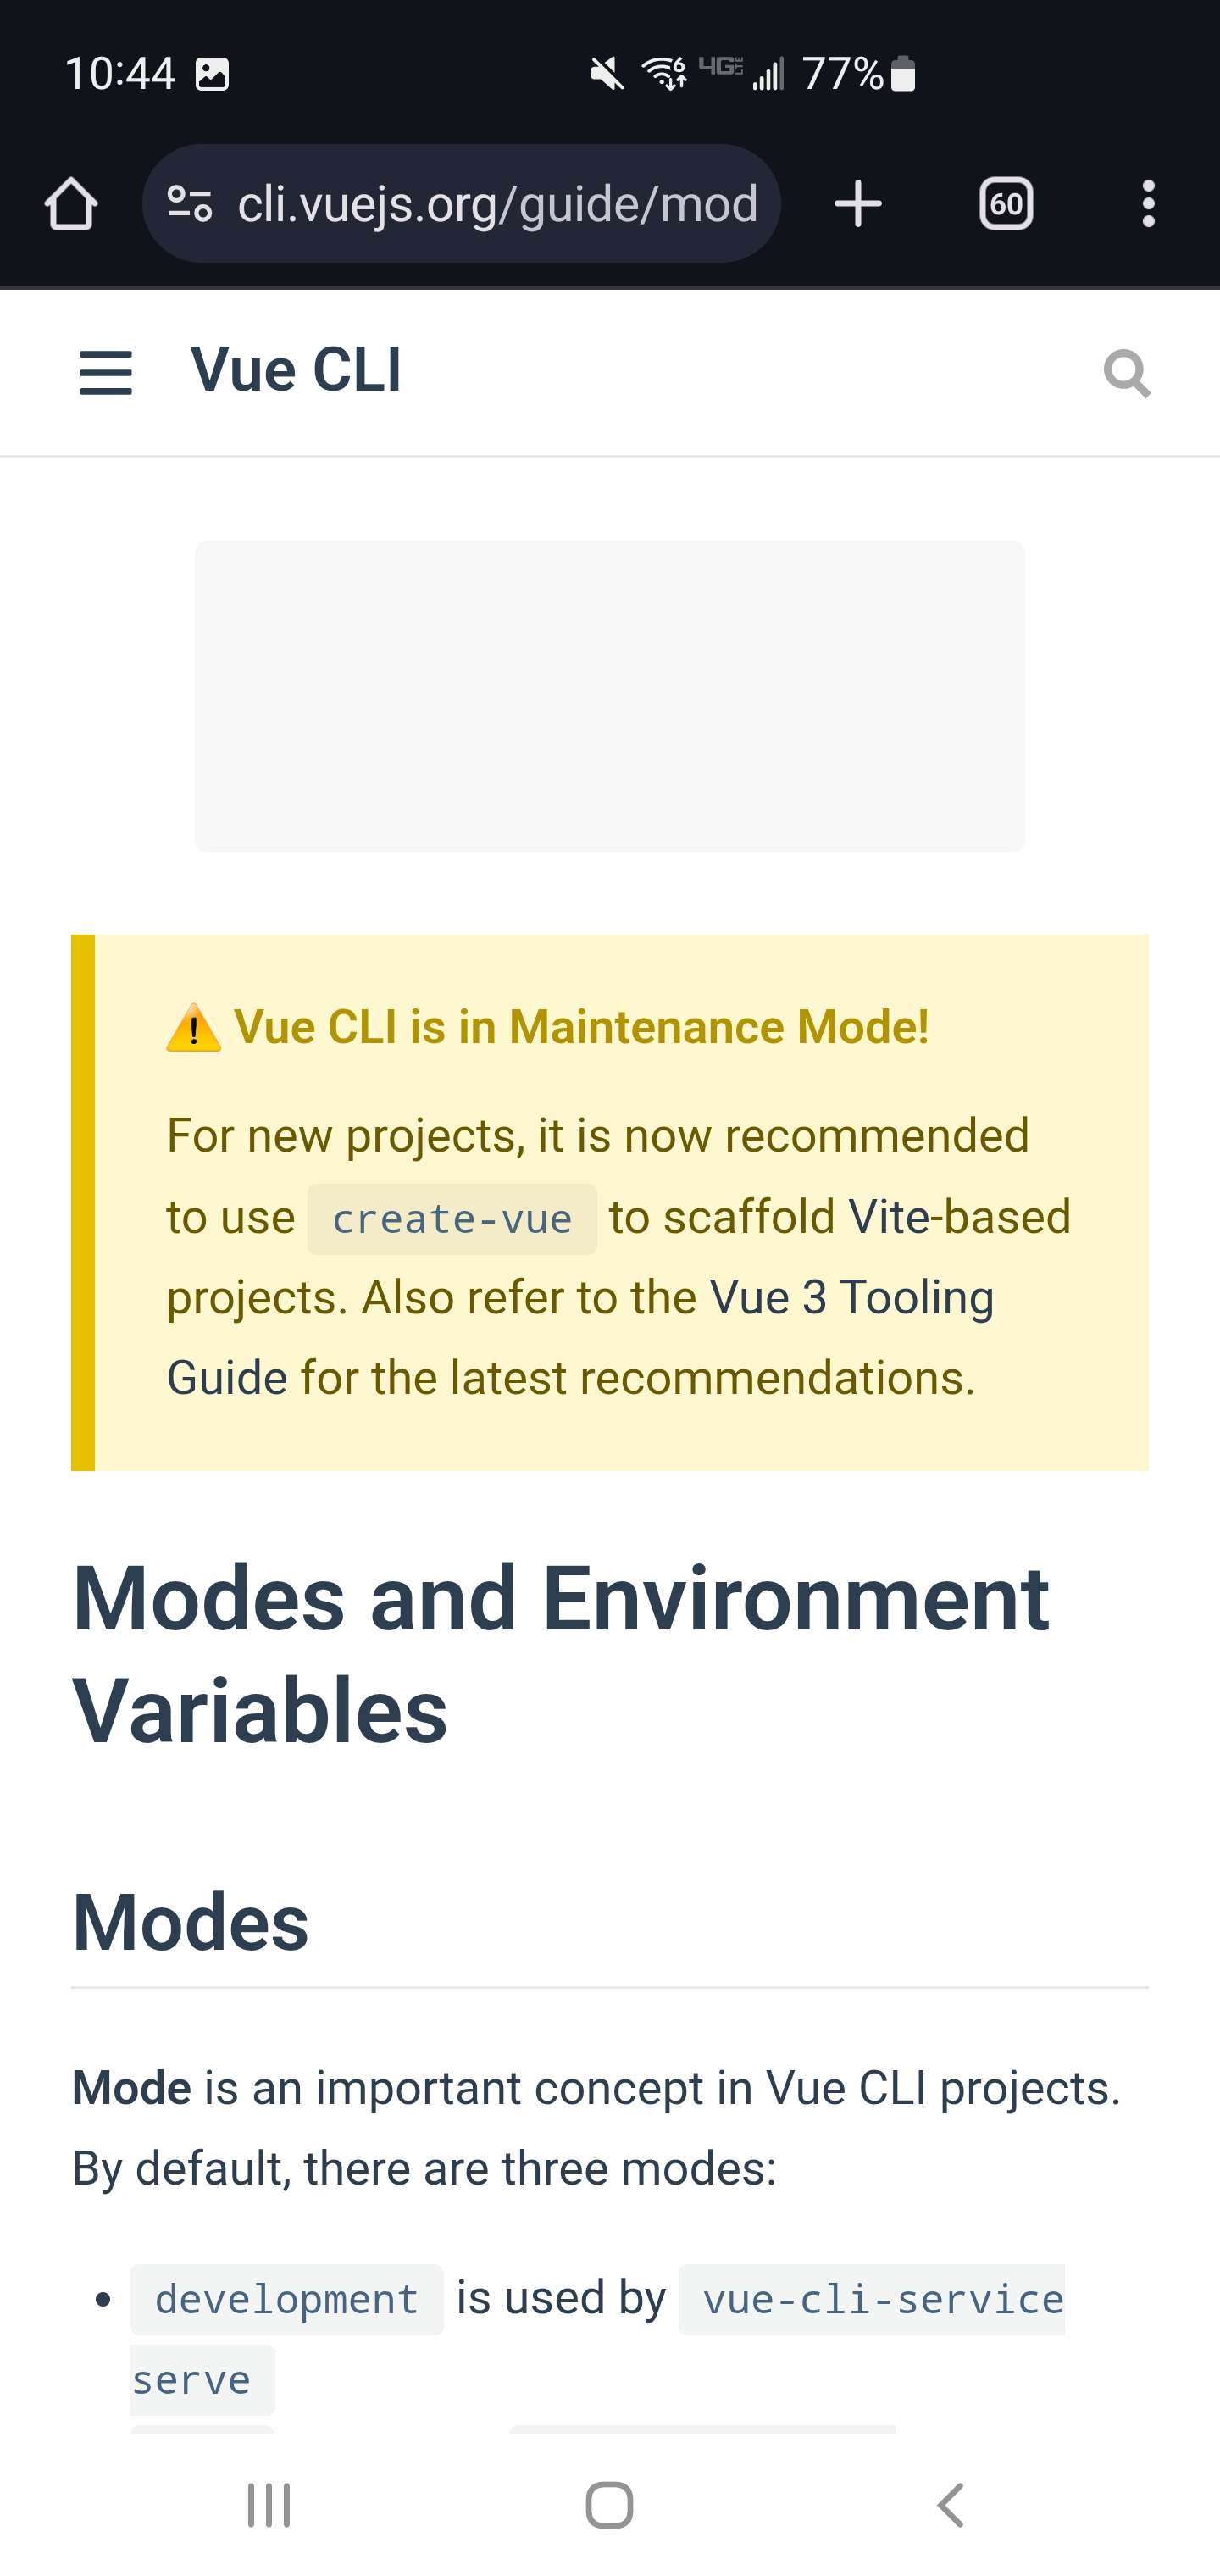The image size is (1220, 2576).
Task: Open the site settings icon in address bar
Action: 189,204
